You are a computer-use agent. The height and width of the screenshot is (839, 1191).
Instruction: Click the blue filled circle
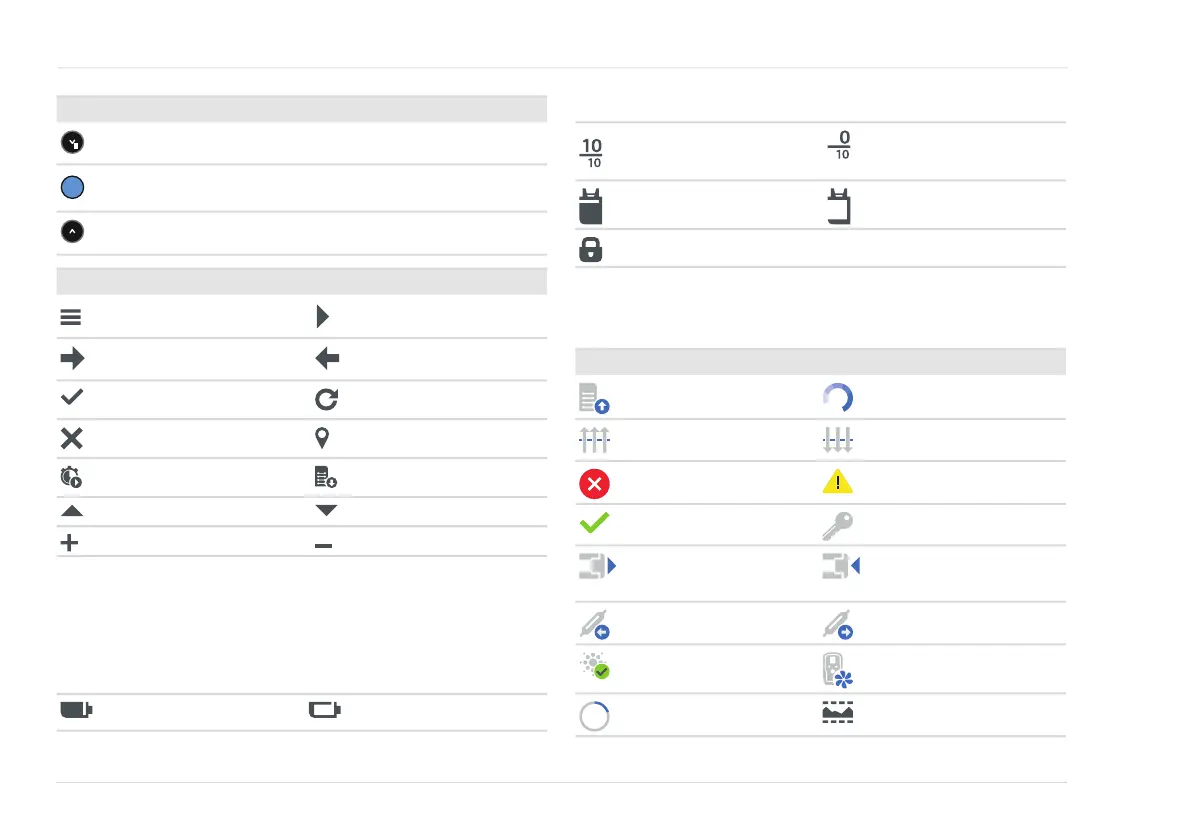(73, 187)
